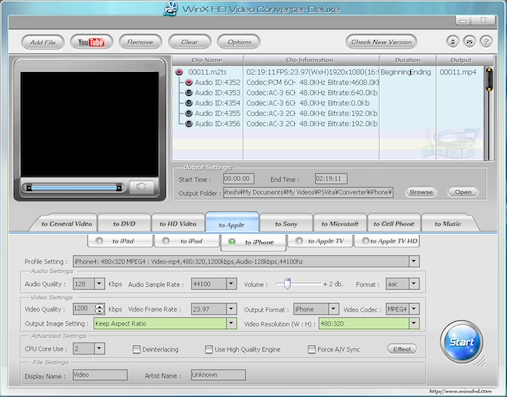This screenshot has width=507, height=397.
Task: Click the End Time field
Action: click(331, 179)
